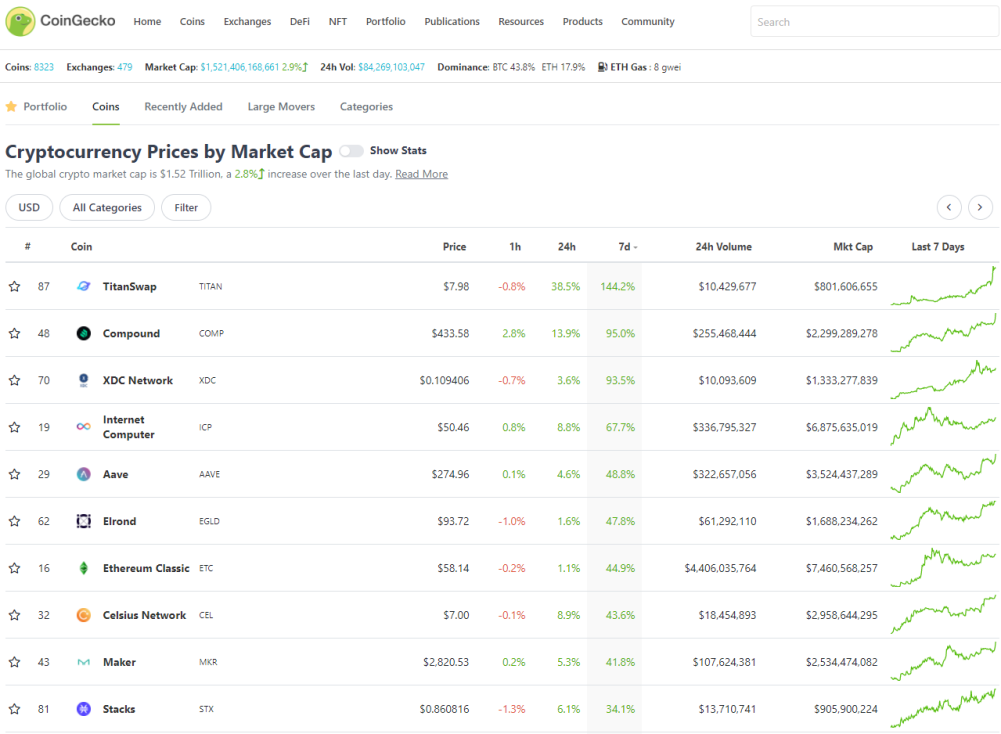The height and width of the screenshot is (734, 1001).
Task: Switch to the Large Movers tab
Action: [x=282, y=107]
